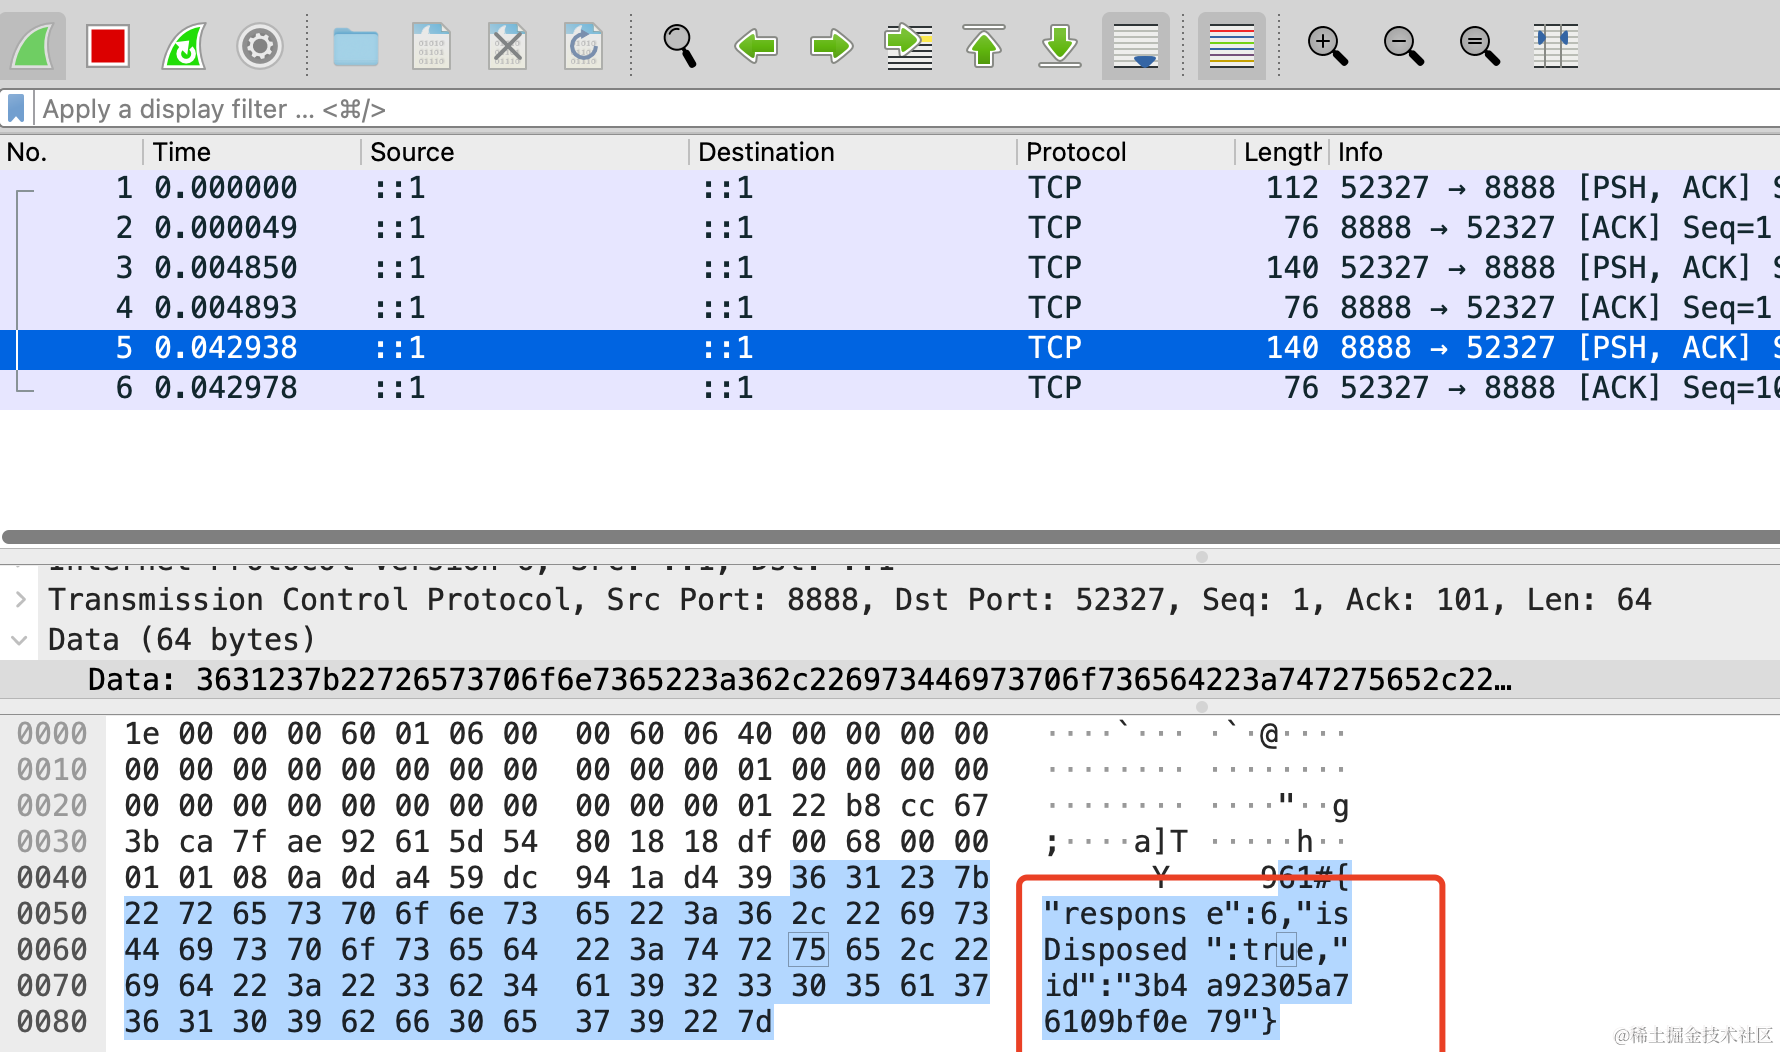This screenshot has width=1780, height=1052.
Task: Sort packets by the Protocol column header
Action: [1076, 152]
